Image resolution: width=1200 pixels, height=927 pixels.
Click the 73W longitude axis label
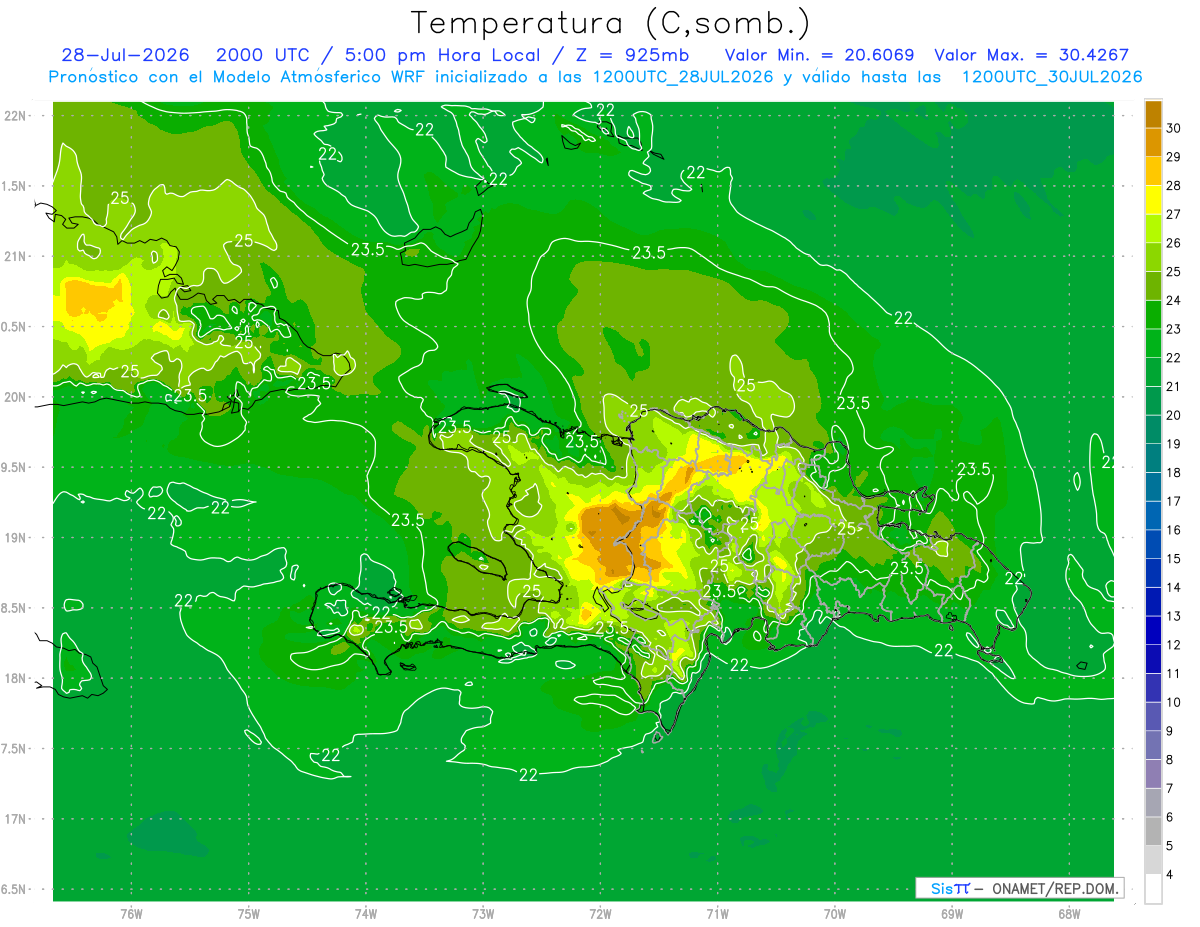click(x=483, y=914)
